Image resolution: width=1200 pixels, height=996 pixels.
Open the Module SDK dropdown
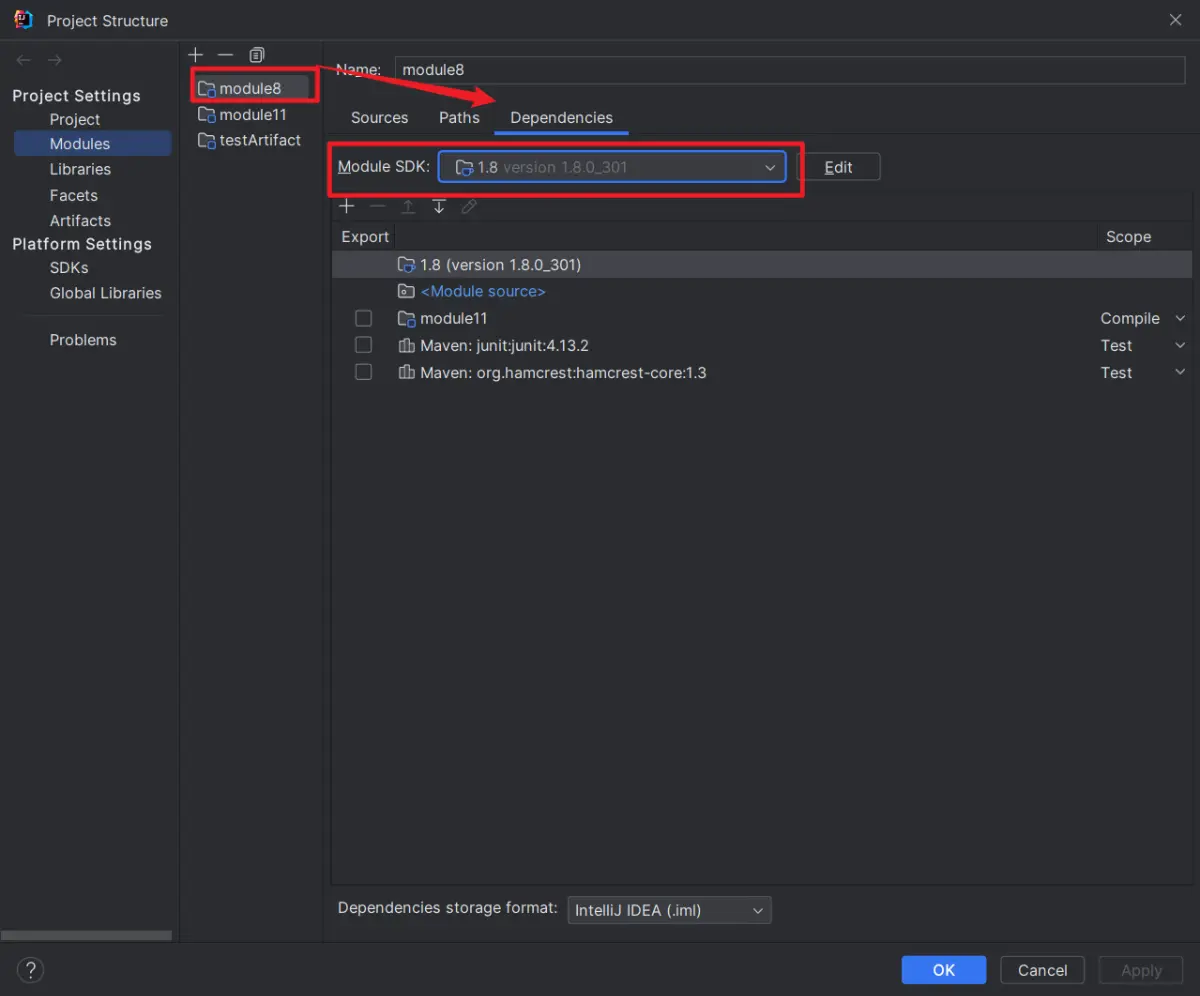[612, 167]
